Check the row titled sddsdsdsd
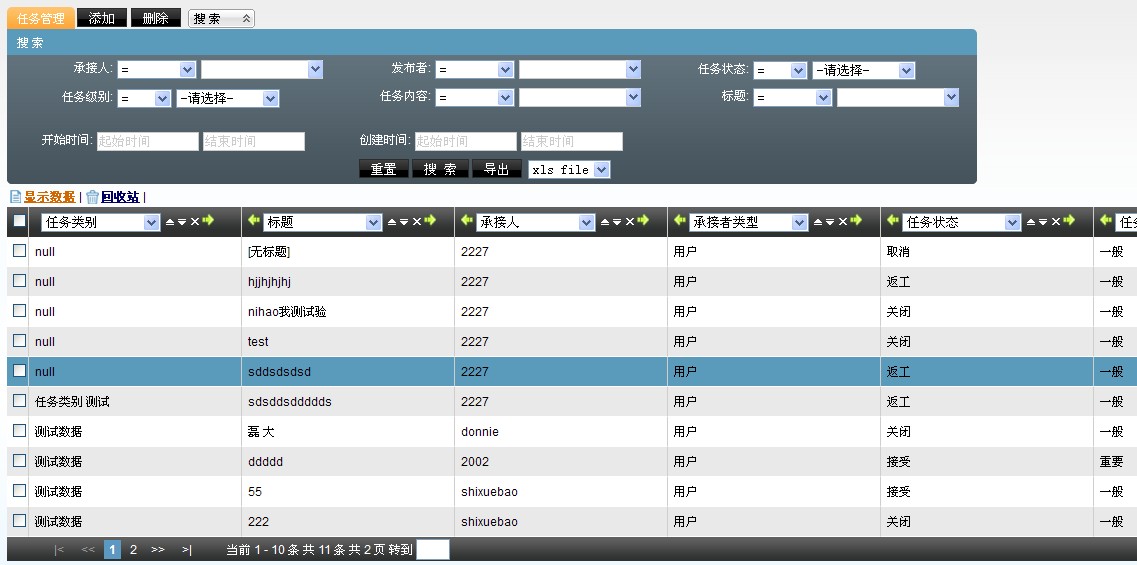The image size is (1137, 565). tap(19, 371)
